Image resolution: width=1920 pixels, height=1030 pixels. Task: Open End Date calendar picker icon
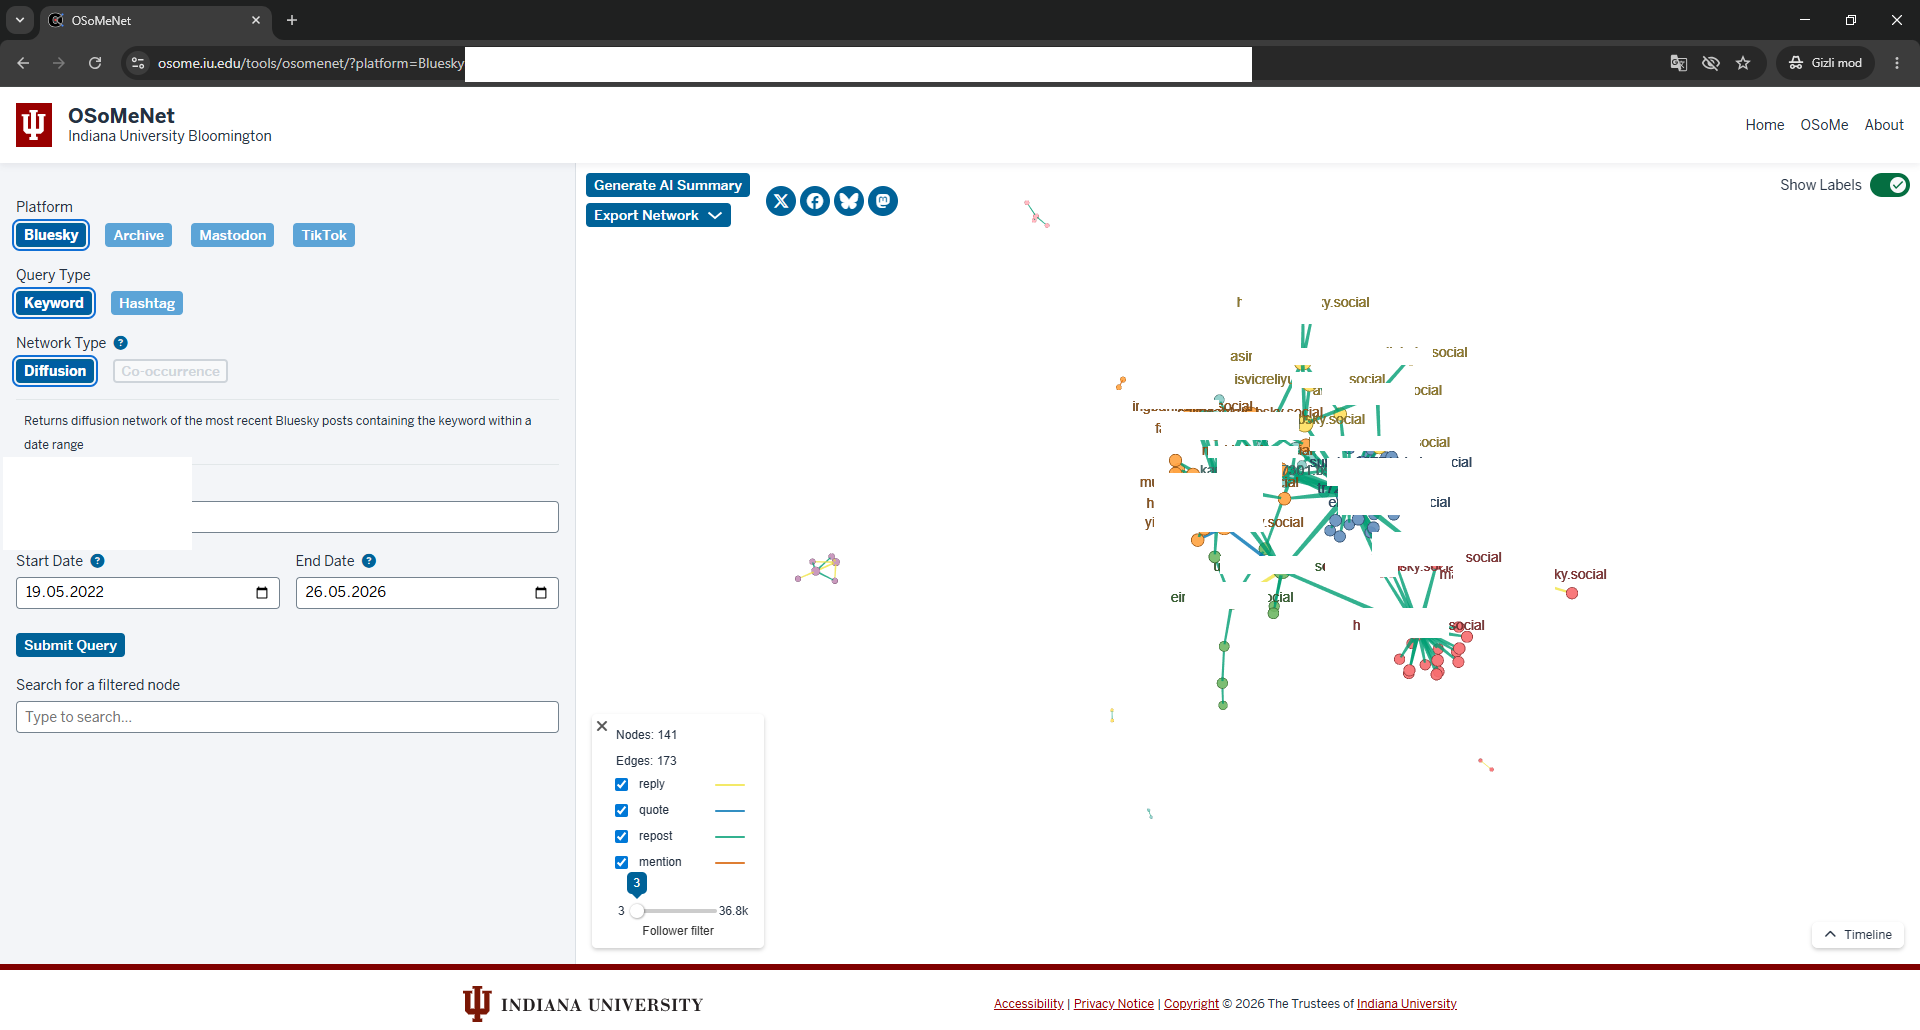click(541, 593)
